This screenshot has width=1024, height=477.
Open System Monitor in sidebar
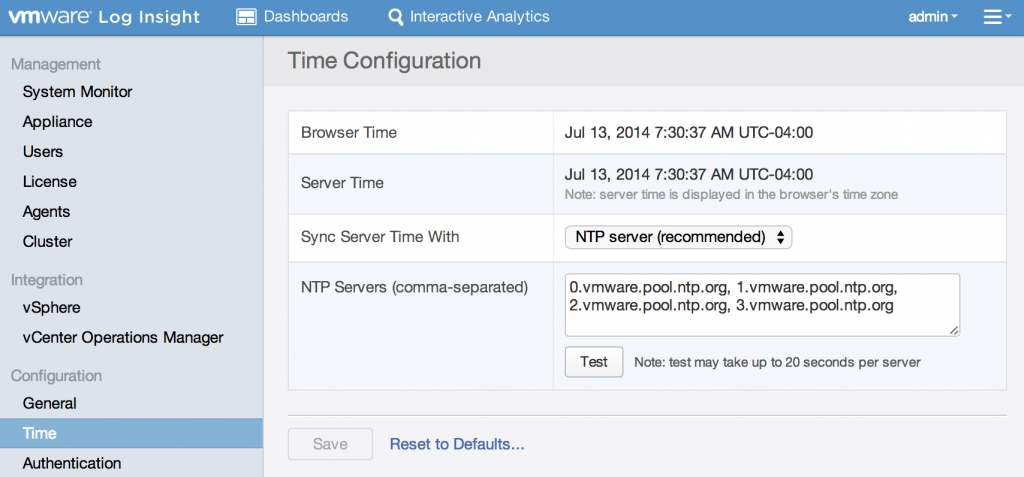(x=77, y=92)
